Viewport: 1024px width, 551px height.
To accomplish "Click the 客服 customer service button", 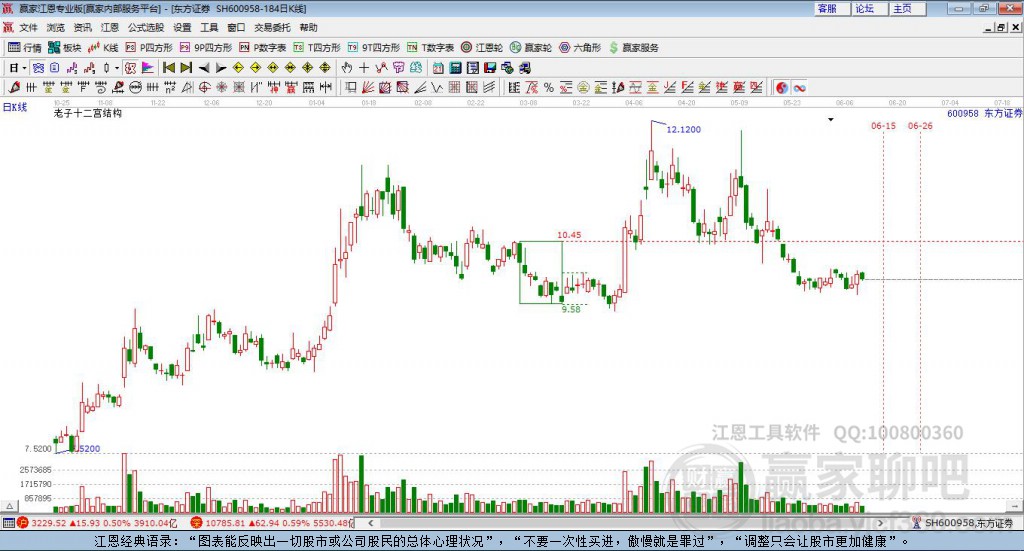I will pyautogui.click(x=831, y=8).
